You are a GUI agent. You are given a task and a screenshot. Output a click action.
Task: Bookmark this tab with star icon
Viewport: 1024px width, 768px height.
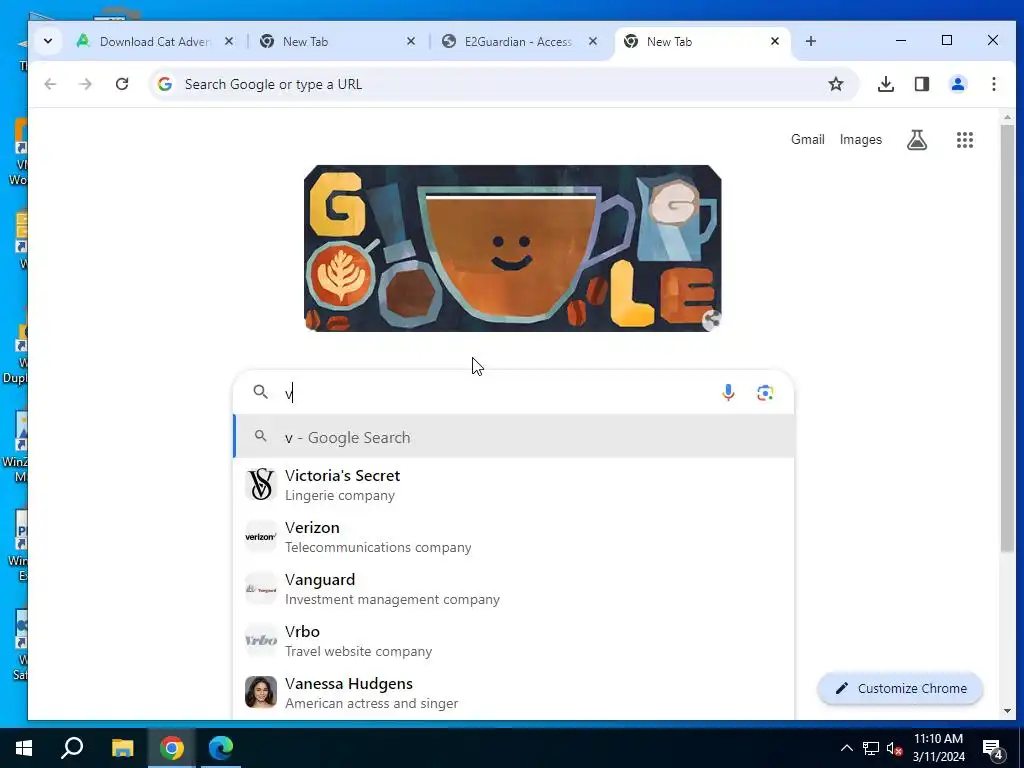coord(836,84)
